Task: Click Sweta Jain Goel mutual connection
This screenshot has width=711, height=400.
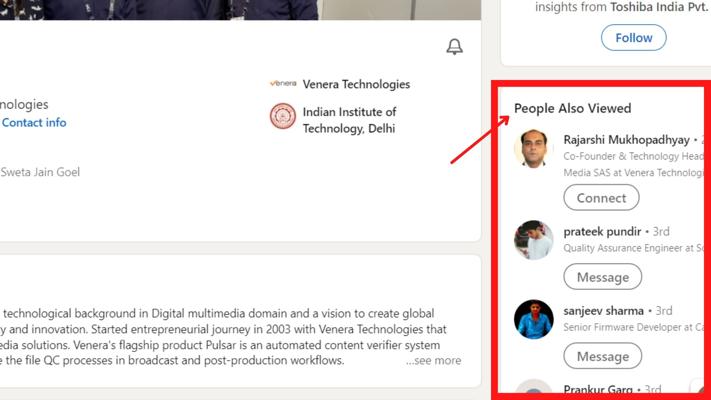Action: click(x=40, y=172)
